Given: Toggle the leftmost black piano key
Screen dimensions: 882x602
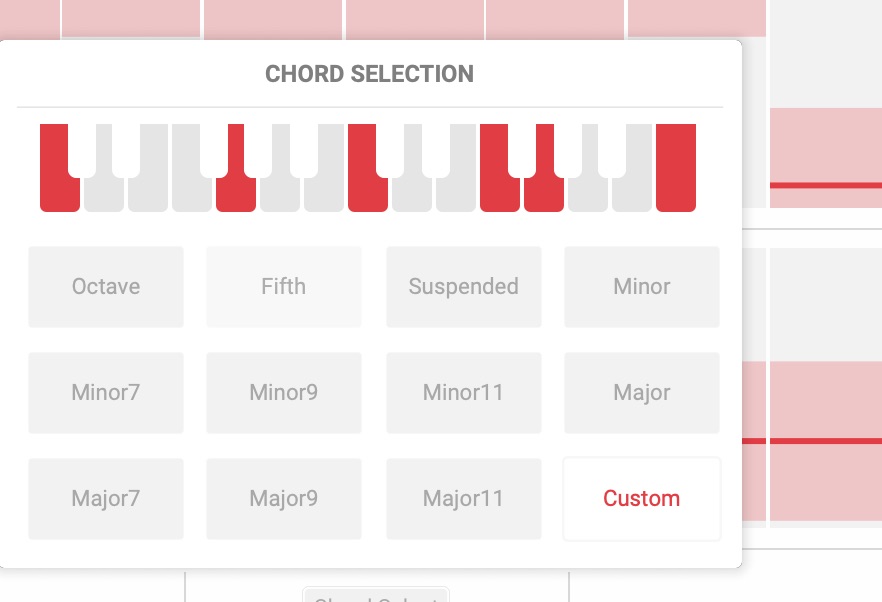Looking at the screenshot, I should 82,148.
